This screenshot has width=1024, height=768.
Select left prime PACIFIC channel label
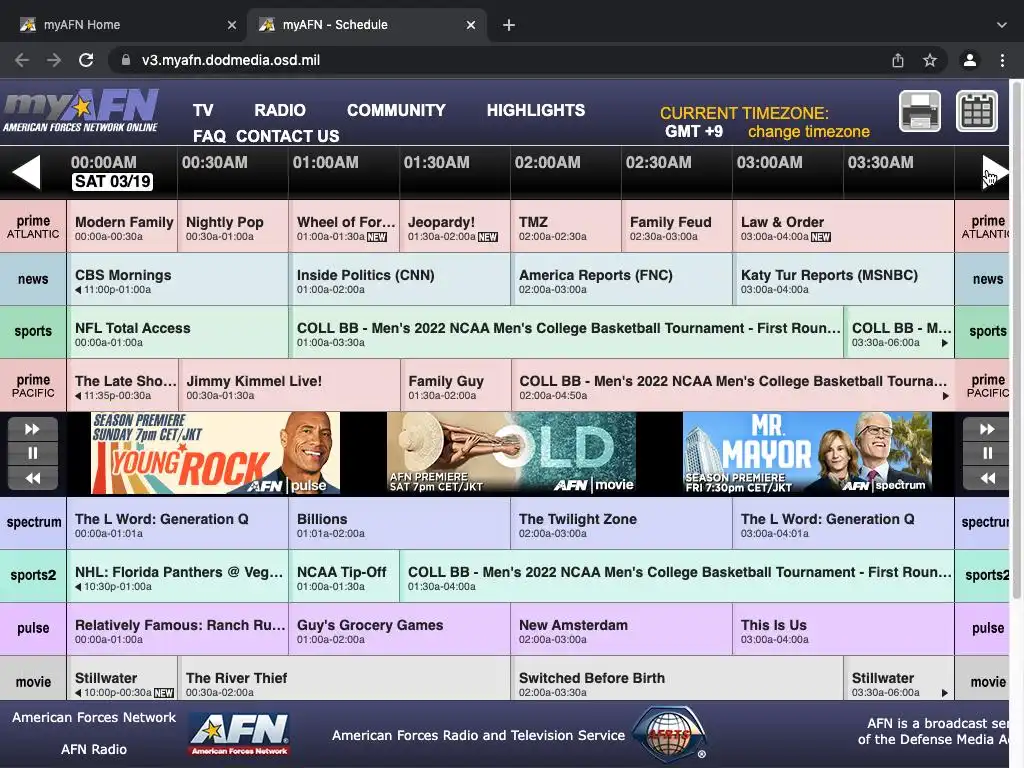pyautogui.click(x=33, y=385)
